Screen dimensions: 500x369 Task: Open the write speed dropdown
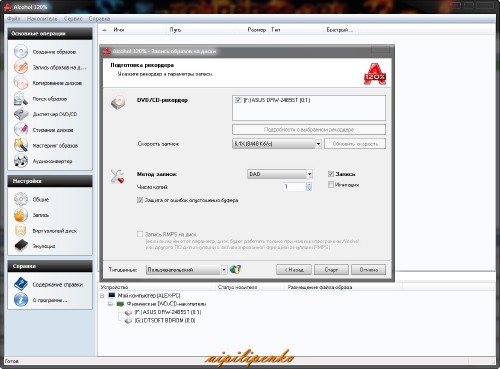pyautogui.click(x=318, y=144)
